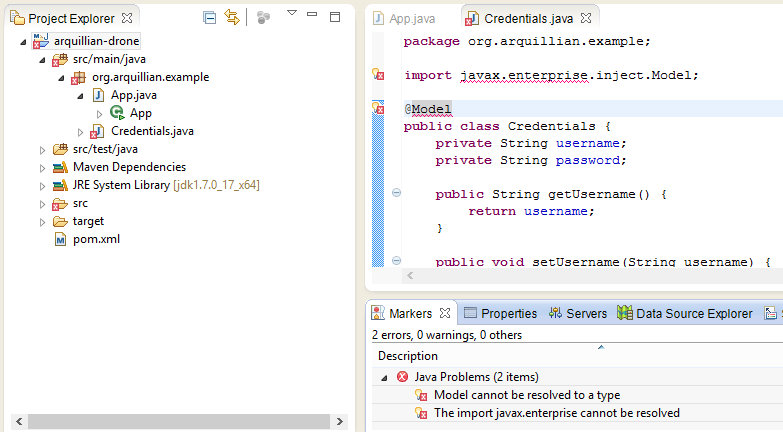Expand Credentials.java in the tree
The width and height of the screenshot is (783, 432).
pyautogui.click(x=80, y=132)
